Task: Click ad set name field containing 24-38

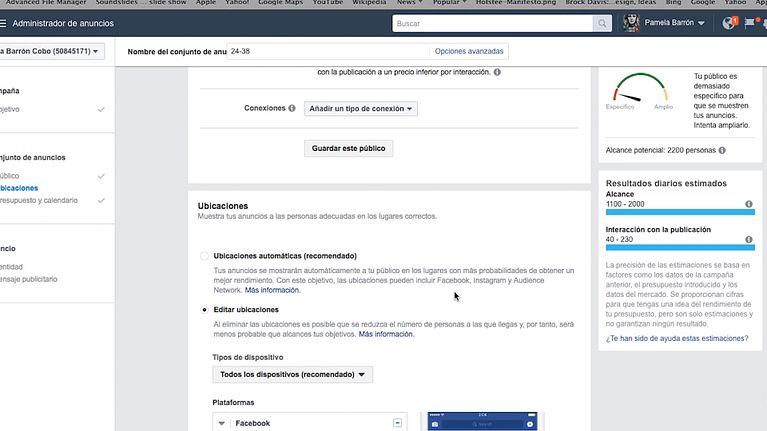Action: tap(328, 51)
